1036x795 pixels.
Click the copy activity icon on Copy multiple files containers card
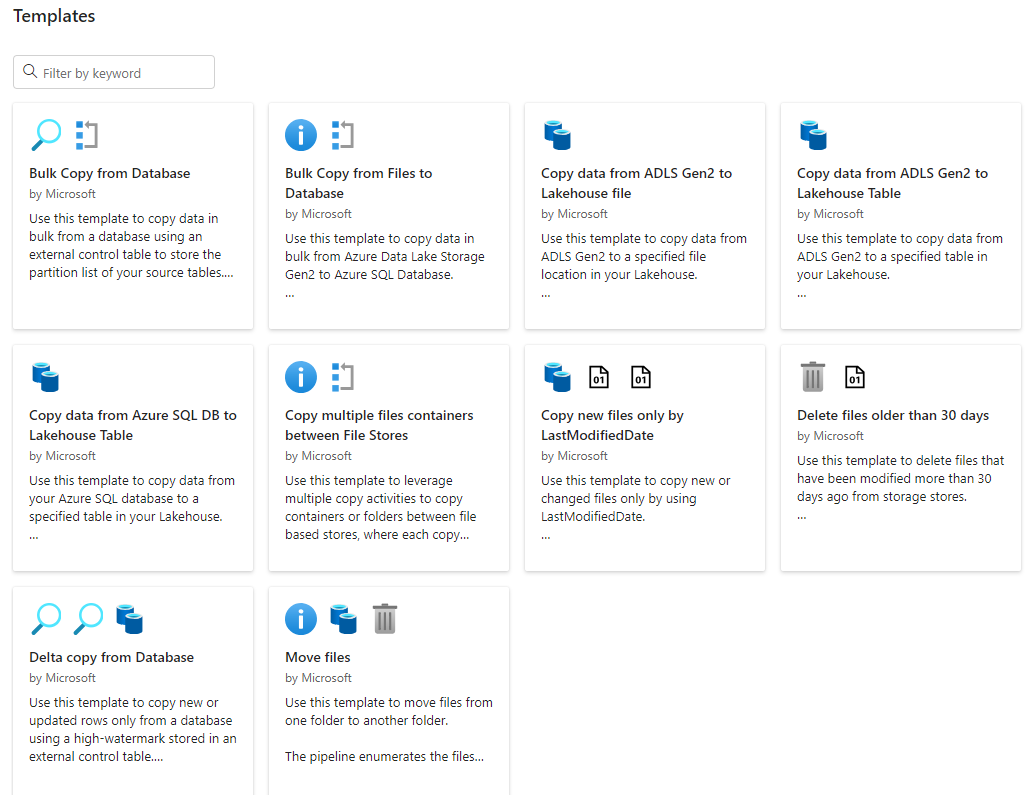pos(342,377)
